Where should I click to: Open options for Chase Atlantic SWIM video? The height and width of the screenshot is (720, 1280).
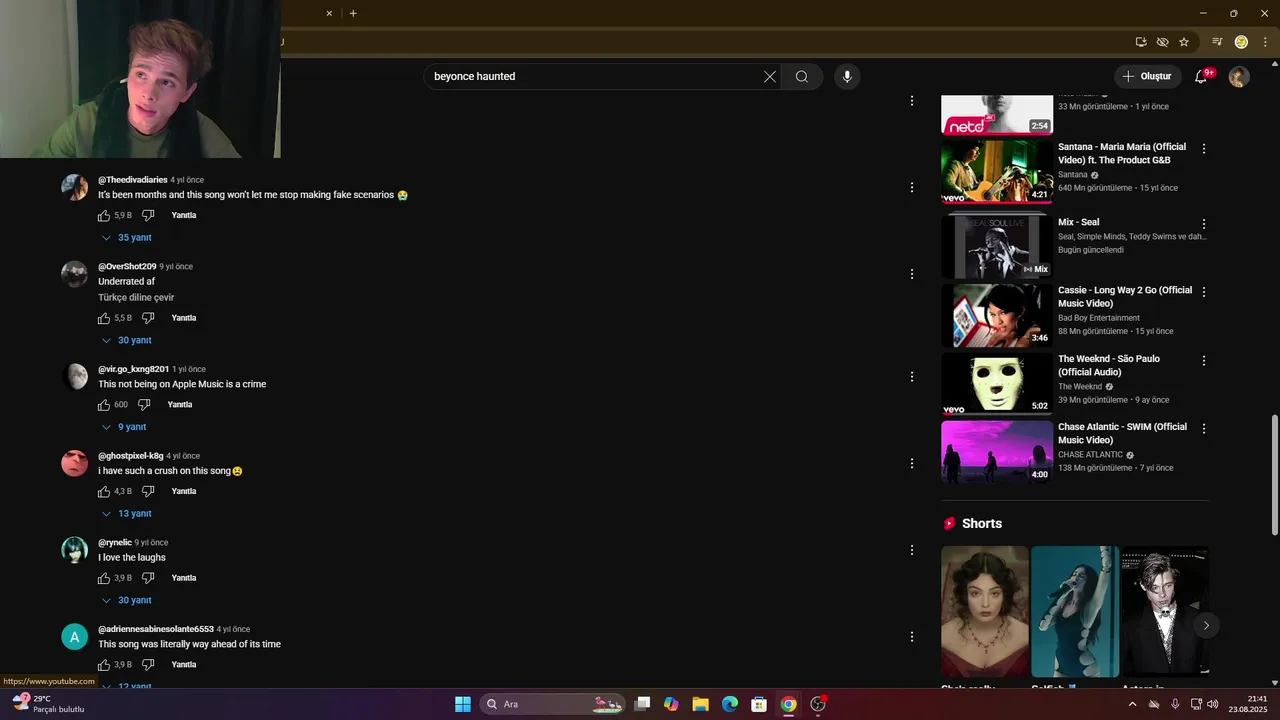[x=1204, y=429]
